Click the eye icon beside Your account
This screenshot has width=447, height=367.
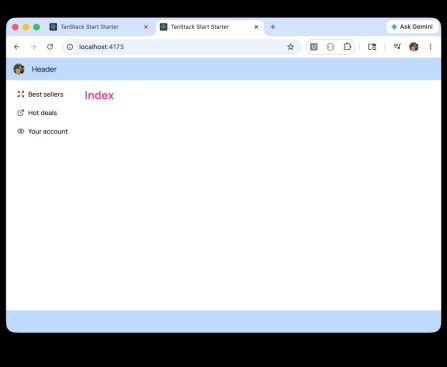point(21,131)
